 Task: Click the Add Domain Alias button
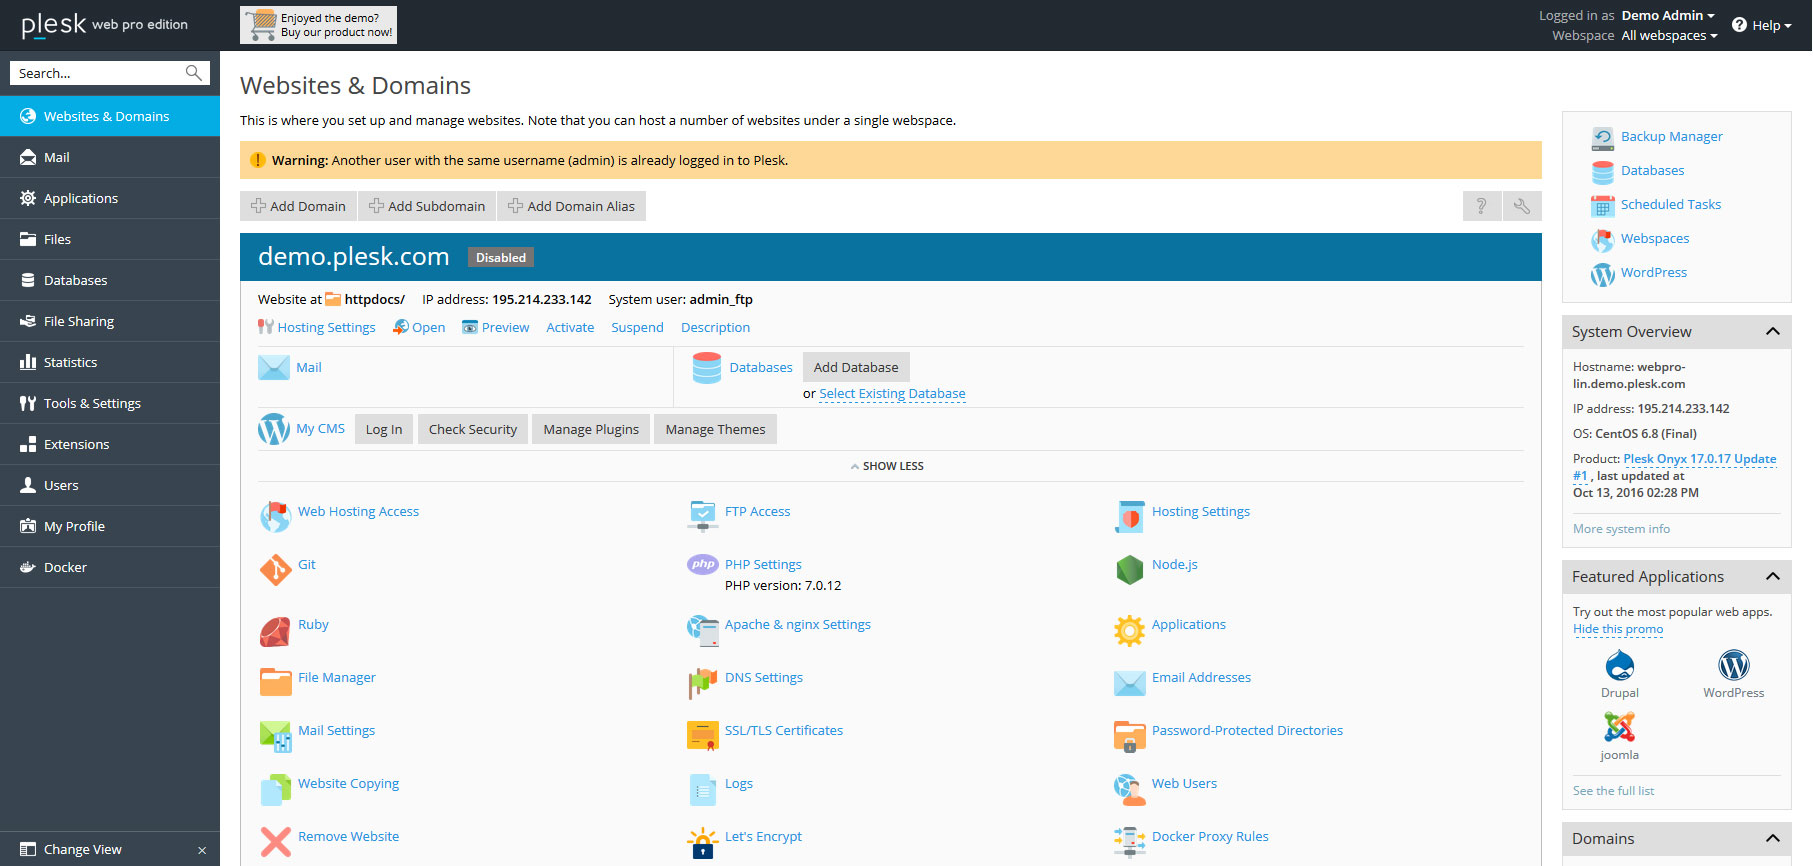(x=572, y=206)
